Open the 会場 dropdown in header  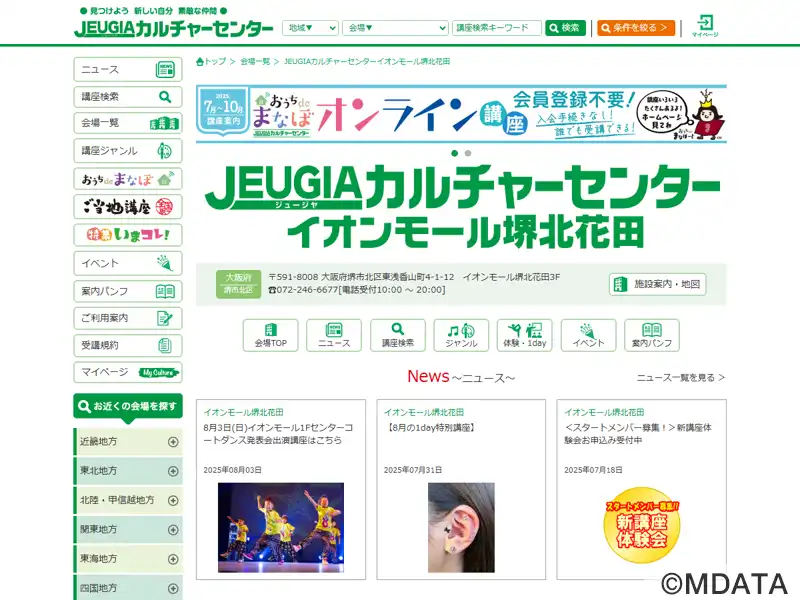[x=395, y=28]
